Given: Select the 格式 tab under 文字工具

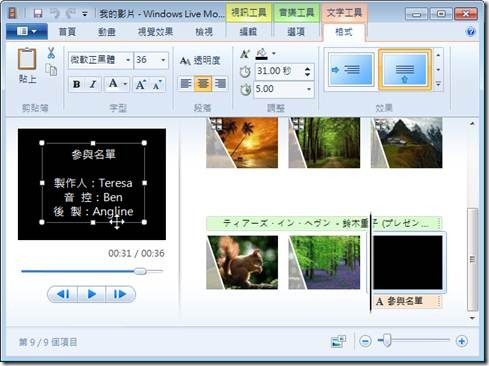Looking at the screenshot, I should (x=344, y=32).
